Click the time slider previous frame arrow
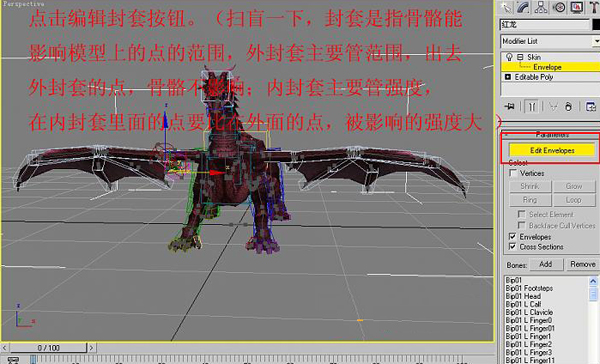The image size is (600, 364). pos(4,348)
